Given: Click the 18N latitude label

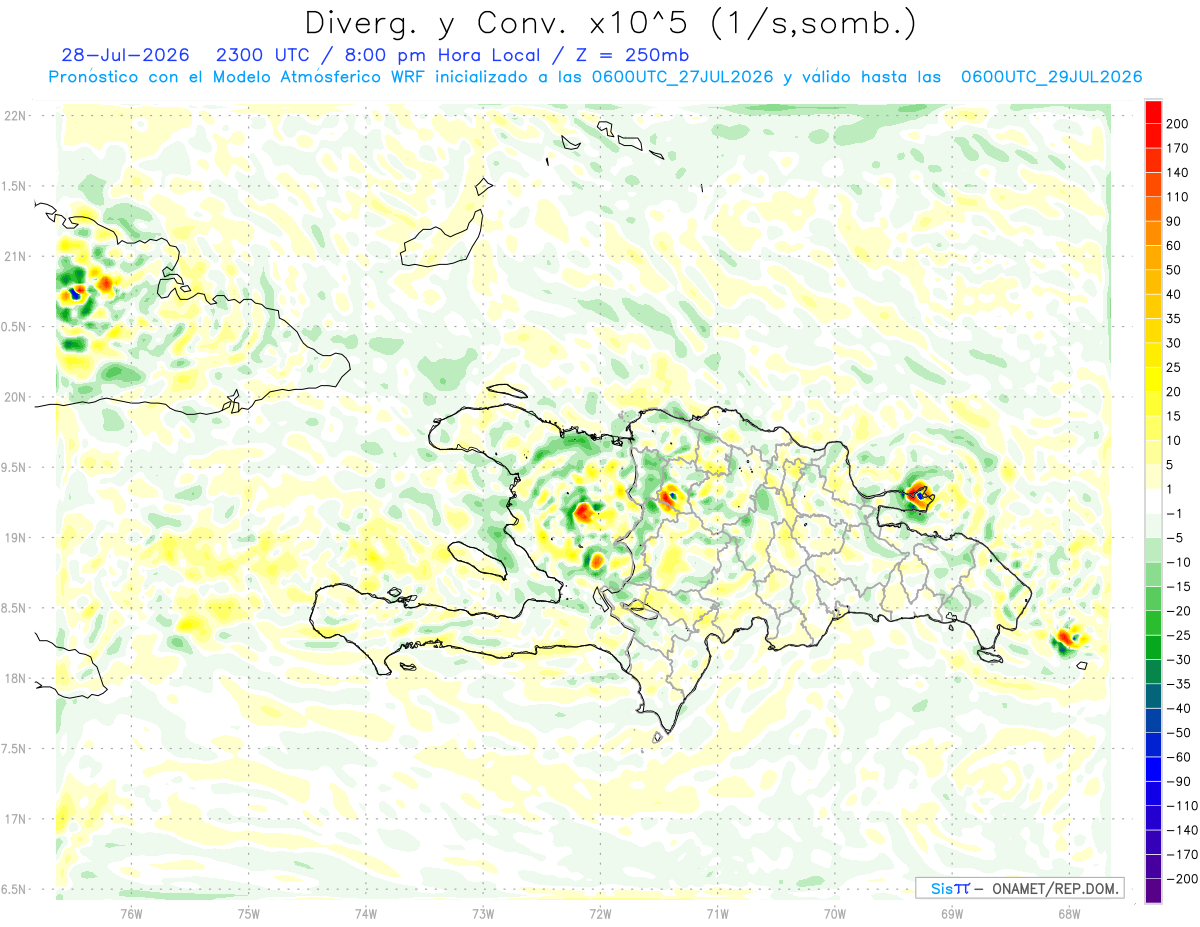Looking at the screenshot, I should (x=15, y=678).
